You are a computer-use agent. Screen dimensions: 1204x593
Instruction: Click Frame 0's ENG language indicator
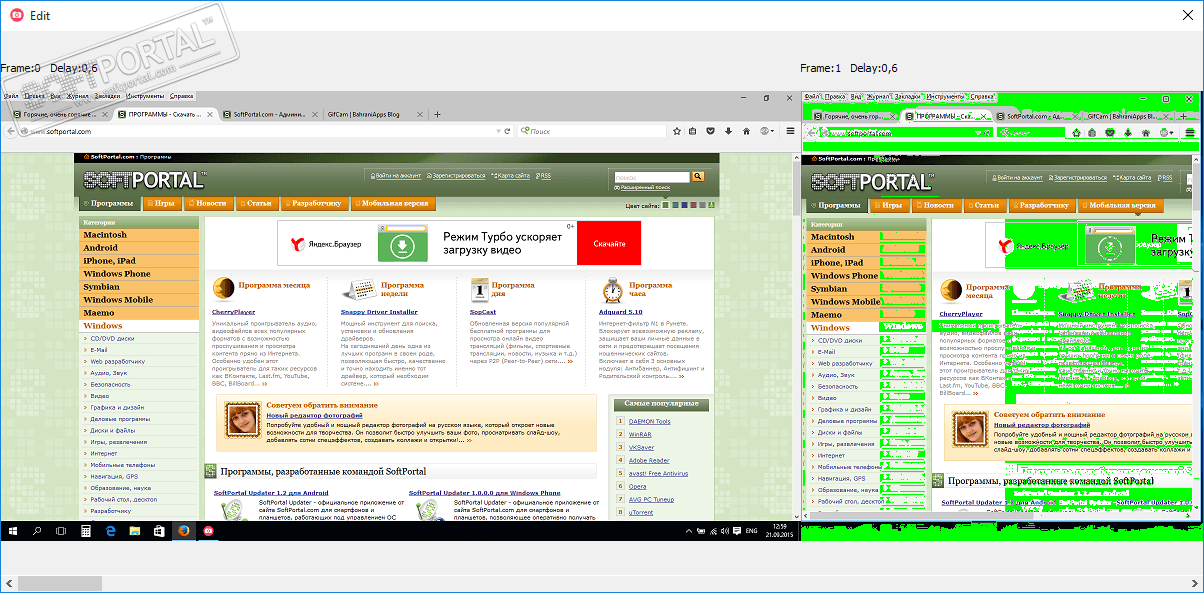752,531
